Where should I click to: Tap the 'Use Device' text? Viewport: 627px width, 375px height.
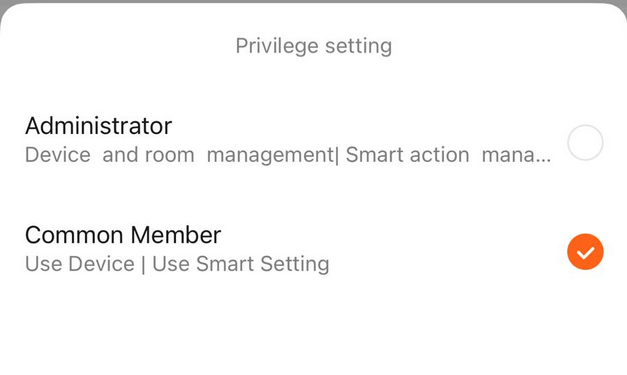click(80, 264)
